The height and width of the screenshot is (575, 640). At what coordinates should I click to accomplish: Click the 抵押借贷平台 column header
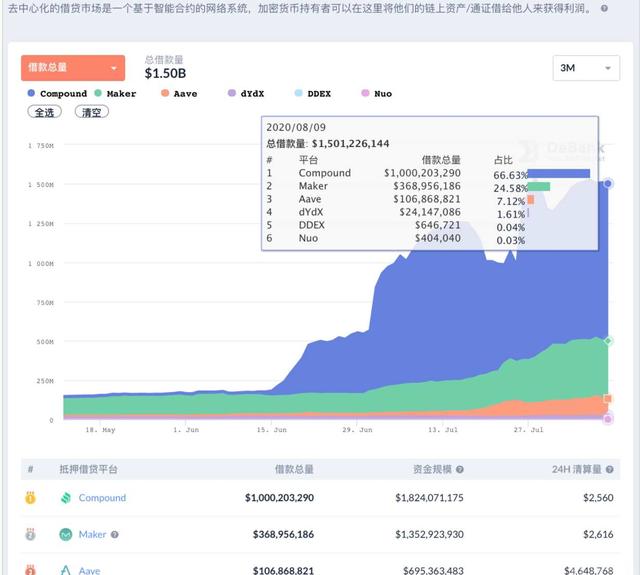[x=89, y=469]
